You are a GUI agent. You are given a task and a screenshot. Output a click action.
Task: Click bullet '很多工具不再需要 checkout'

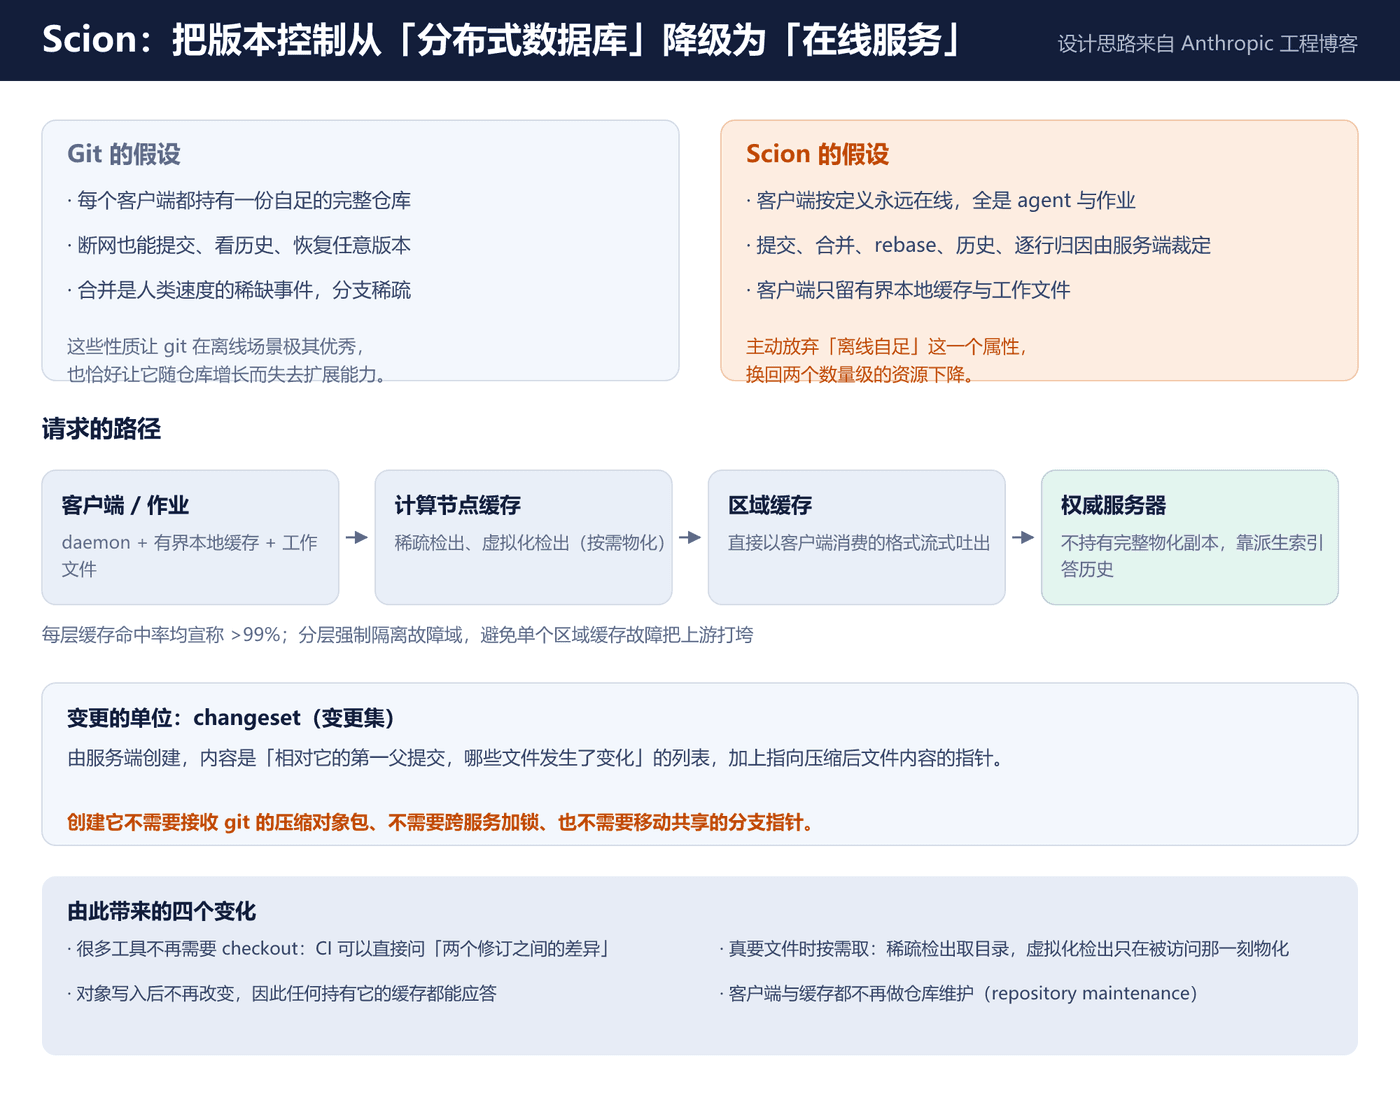338,948
